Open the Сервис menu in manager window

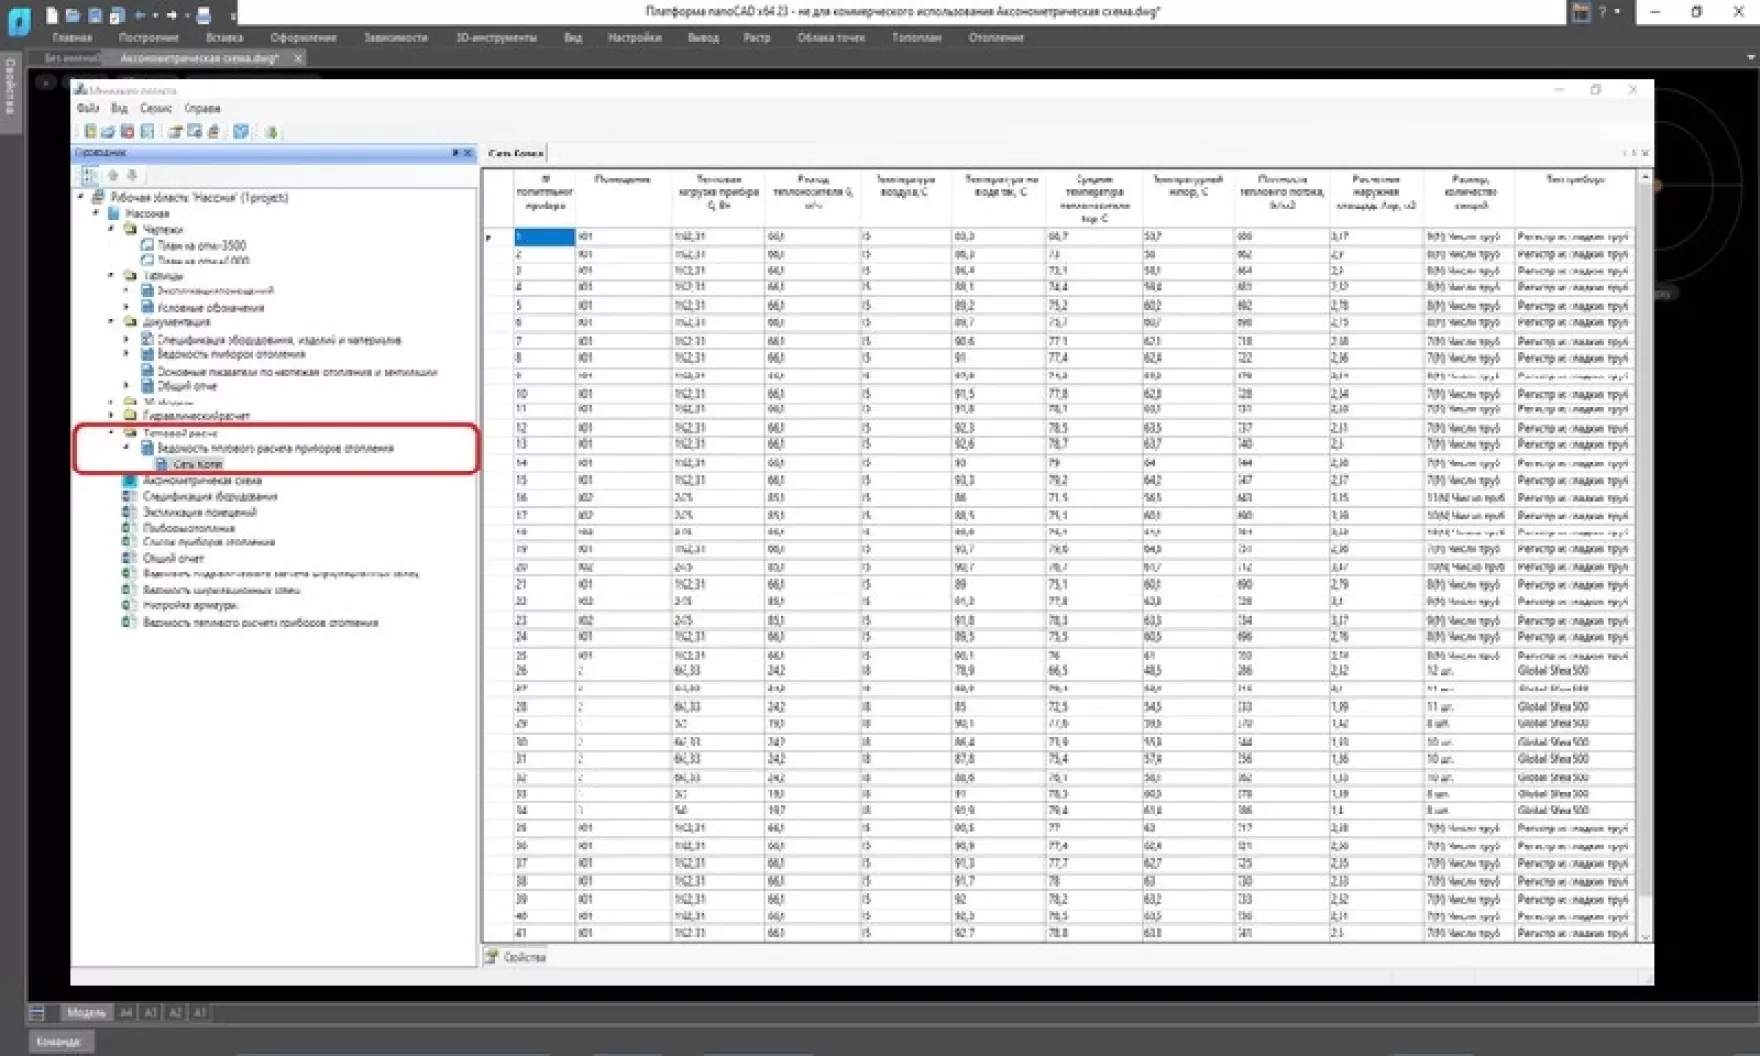click(155, 108)
